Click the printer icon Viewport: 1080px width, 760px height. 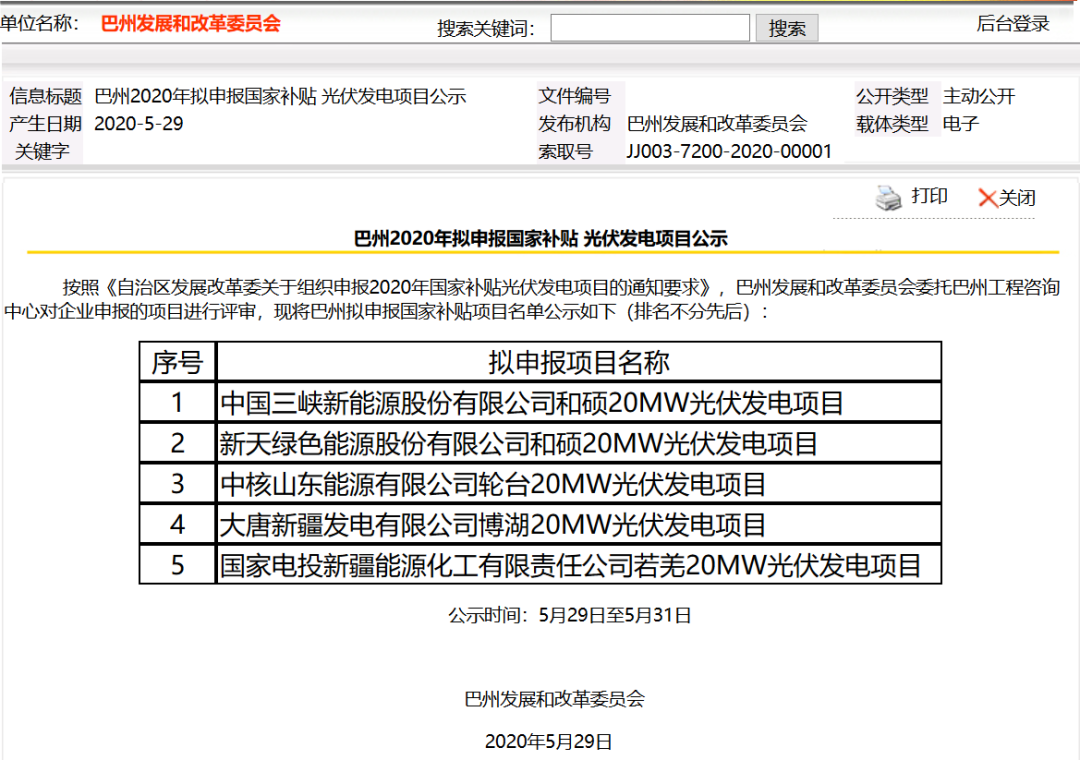click(889, 198)
